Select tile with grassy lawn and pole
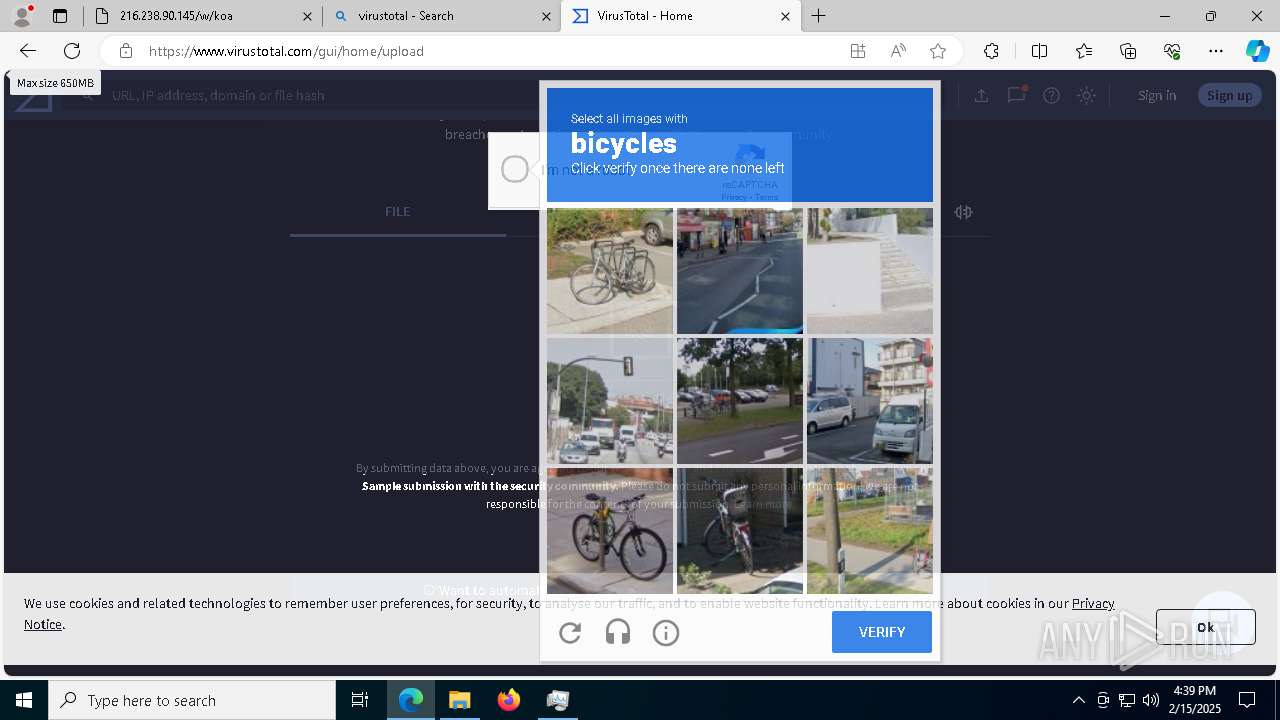The height and width of the screenshot is (720, 1280). [870, 531]
